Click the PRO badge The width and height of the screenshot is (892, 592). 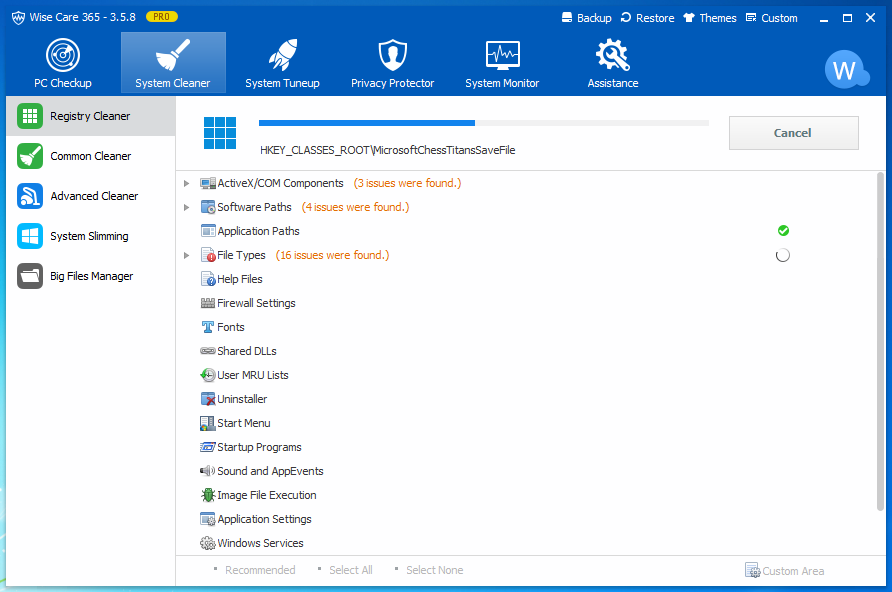[162, 17]
